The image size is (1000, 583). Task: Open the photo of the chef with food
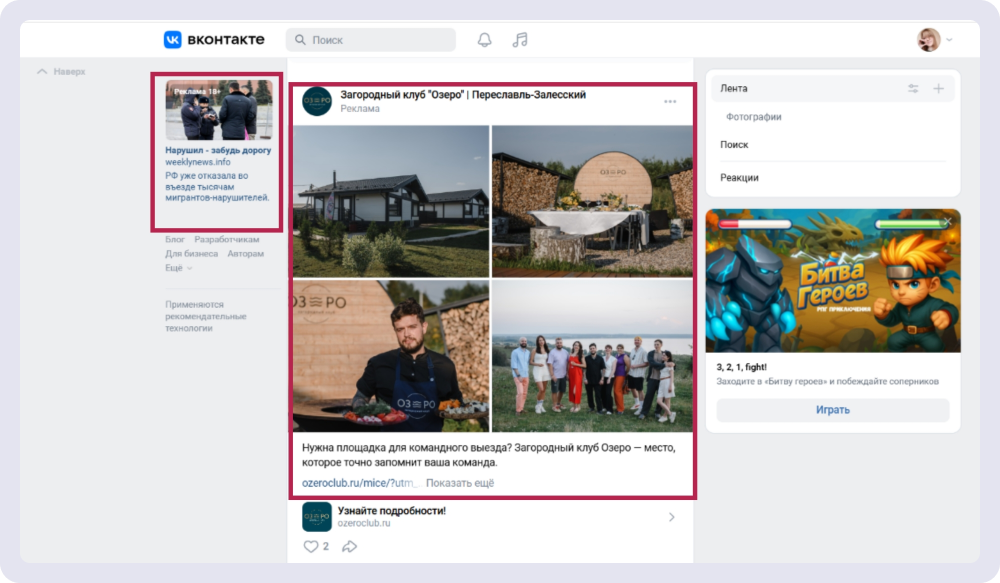coord(391,355)
